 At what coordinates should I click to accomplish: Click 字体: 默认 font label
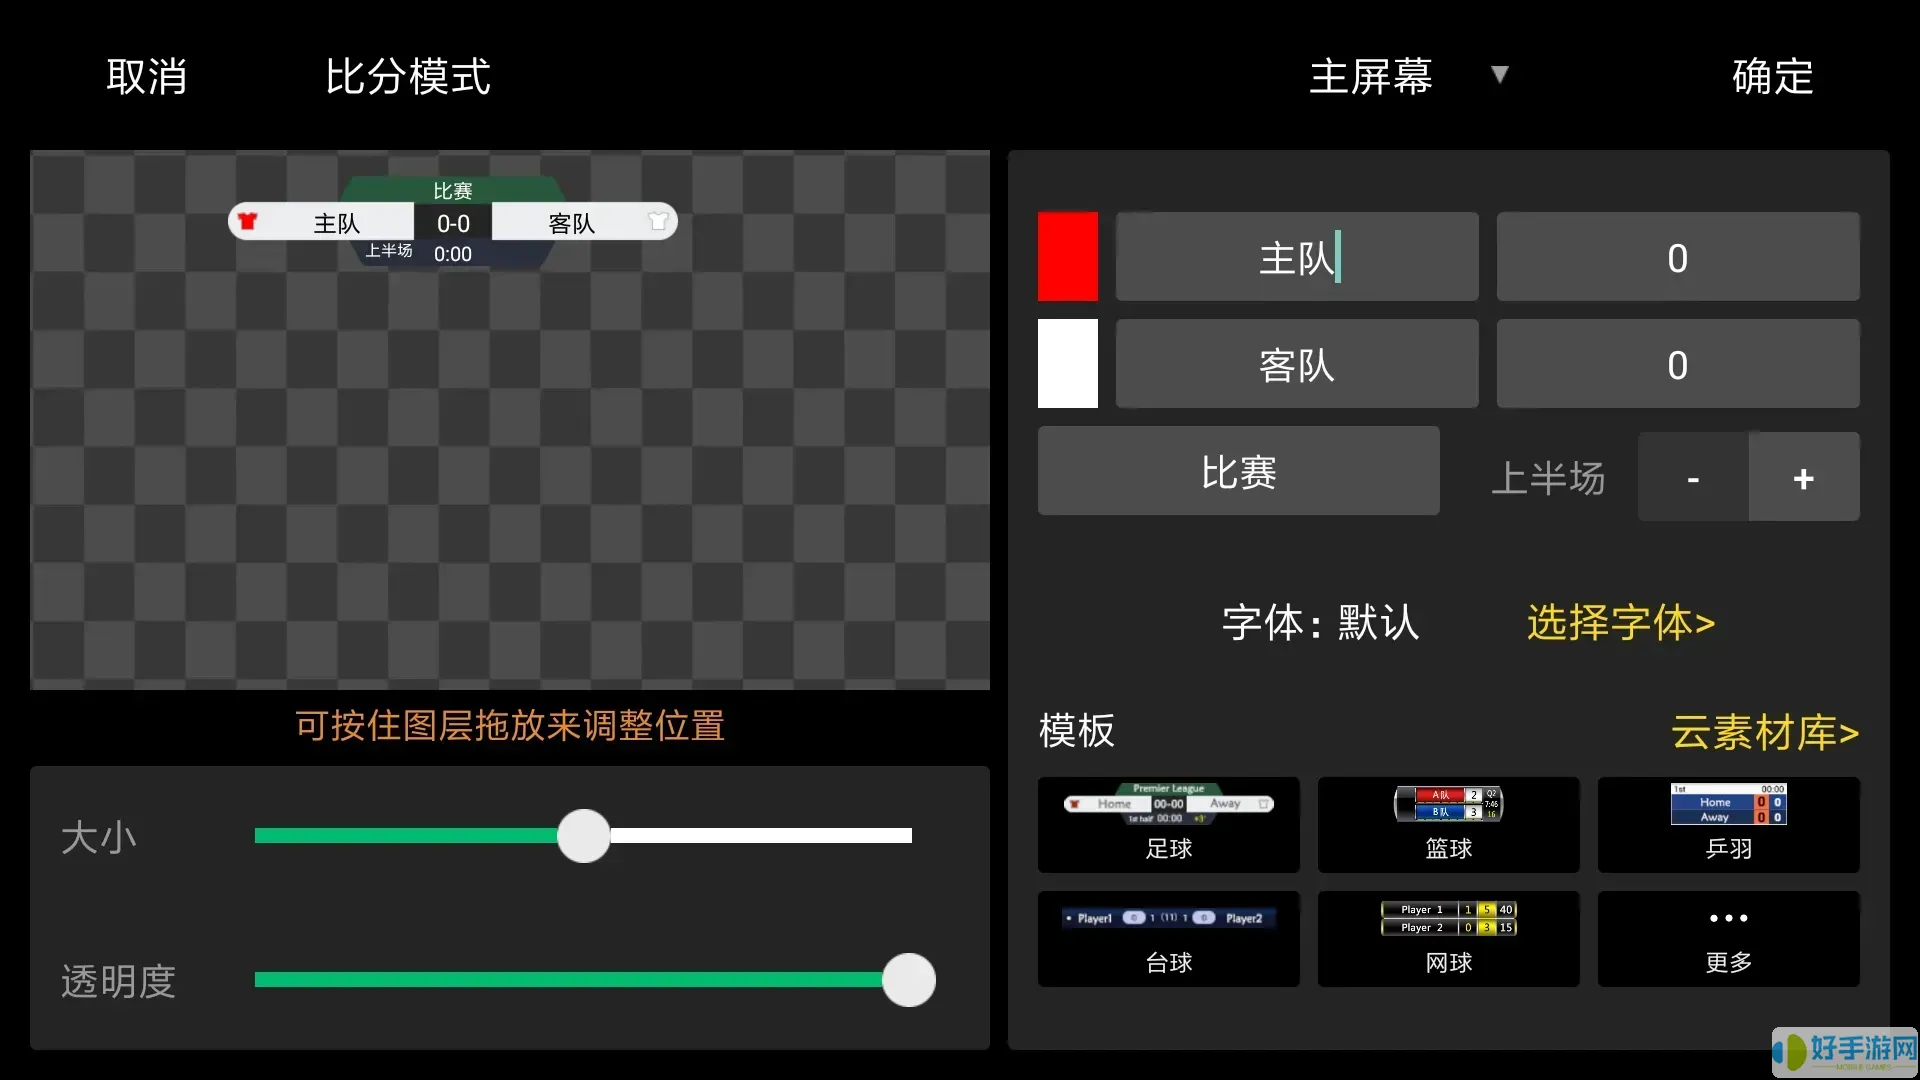point(1320,622)
